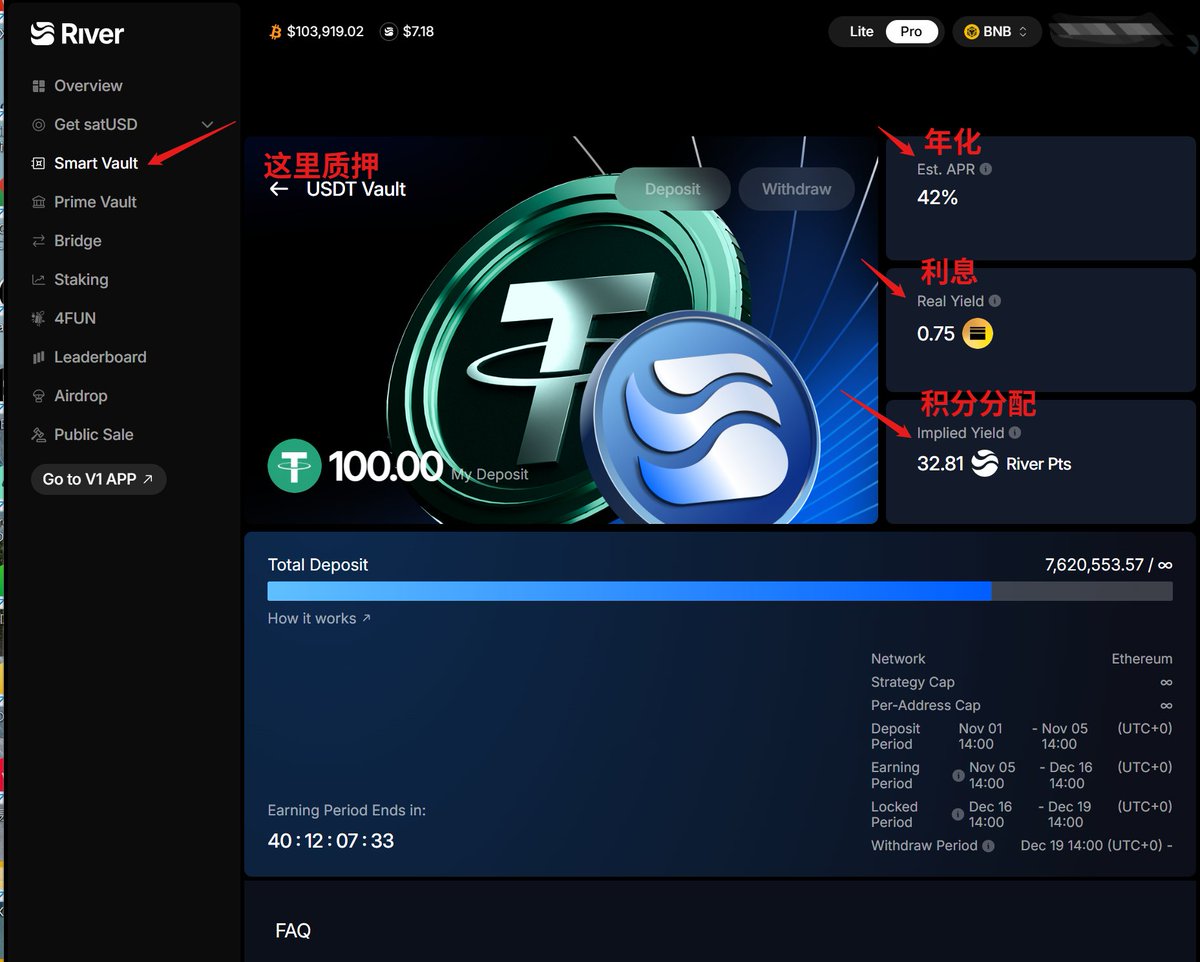Click the 42% APR value
This screenshot has height=962, width=1200.
pyautogui.click(x=937, y=198)
